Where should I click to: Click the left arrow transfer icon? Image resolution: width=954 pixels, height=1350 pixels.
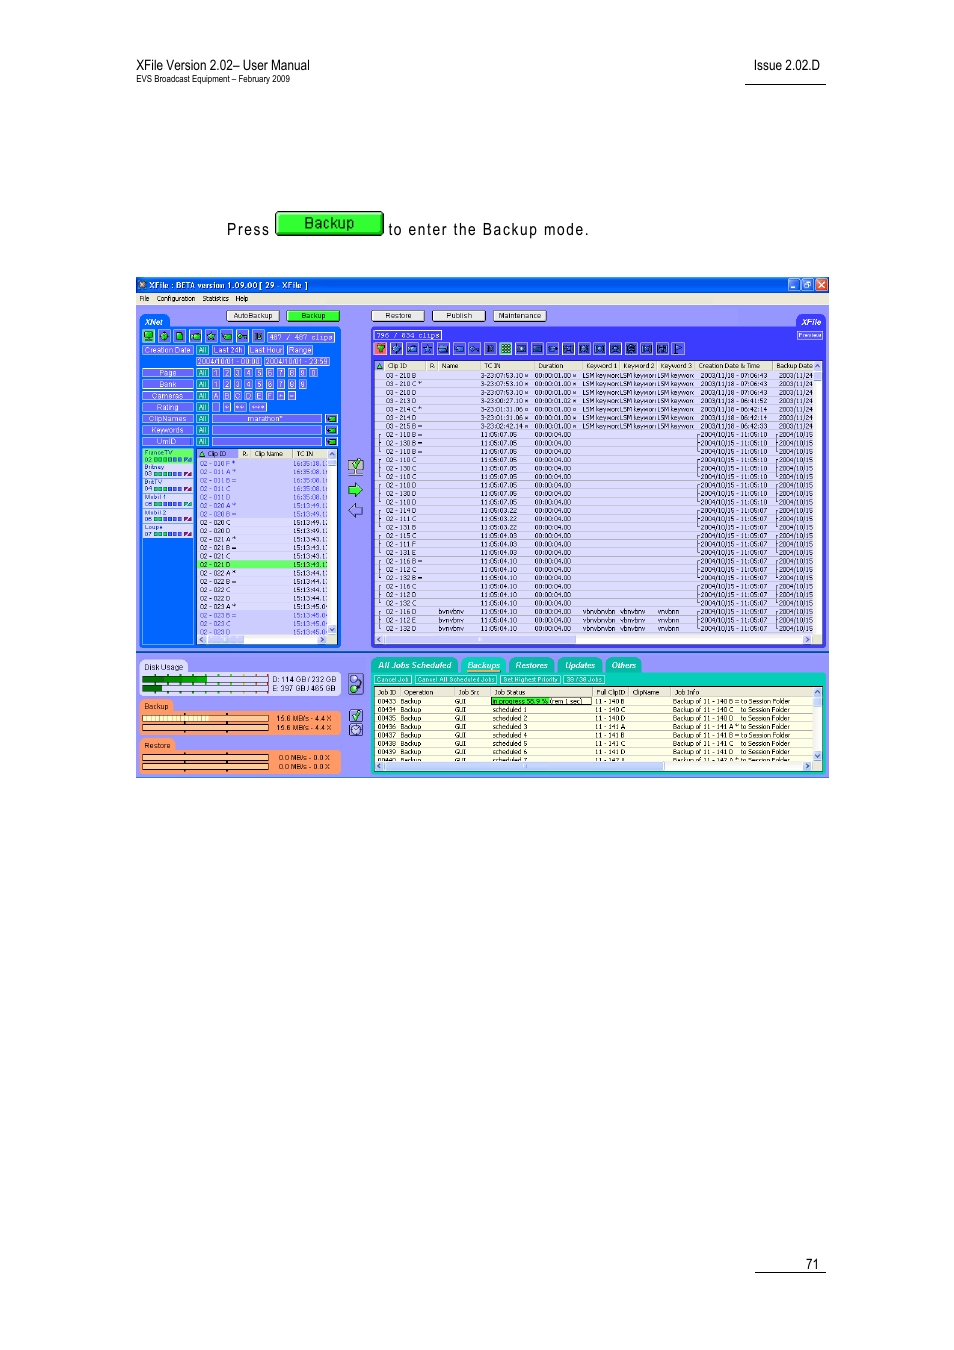pos(355,510)
